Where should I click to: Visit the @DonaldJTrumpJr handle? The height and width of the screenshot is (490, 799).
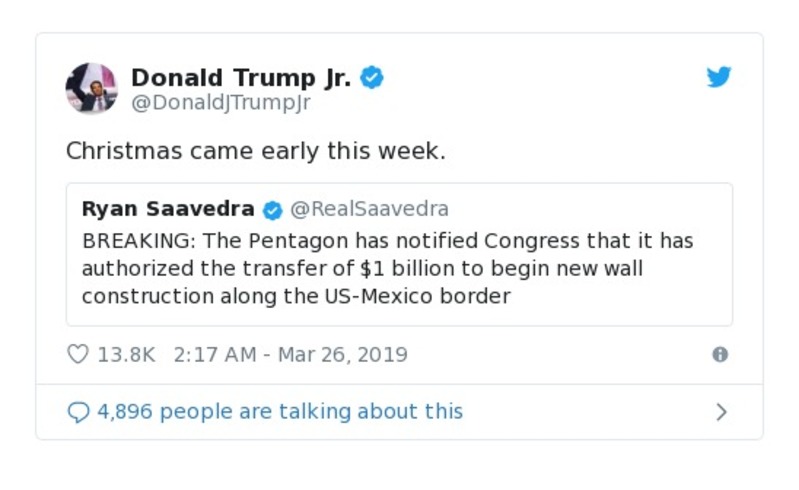pyautogui.click(x=221, y=102)
